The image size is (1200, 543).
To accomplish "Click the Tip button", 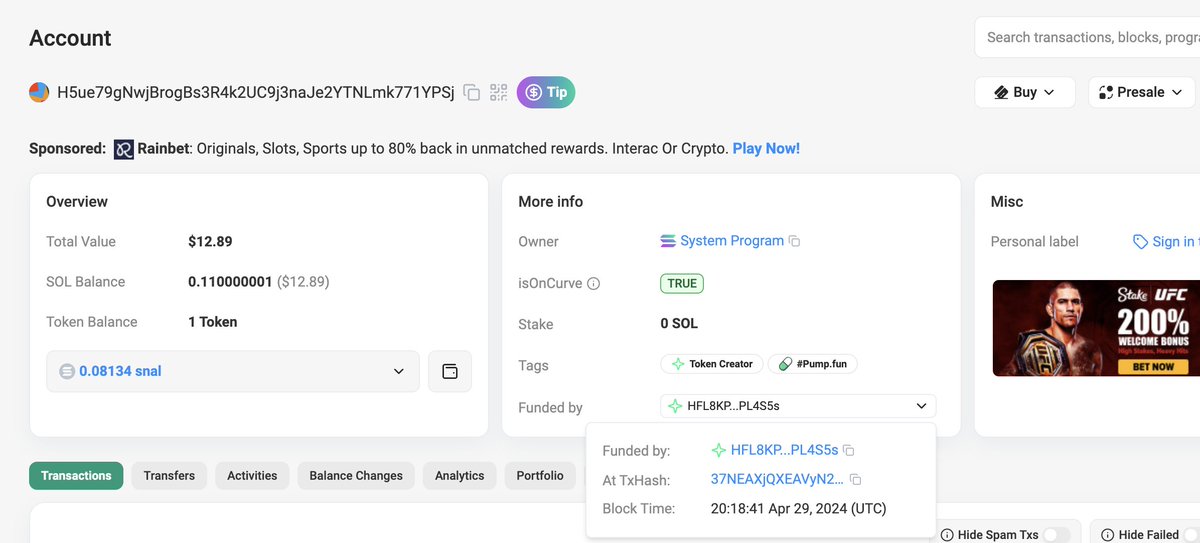I will pos(546,92).
